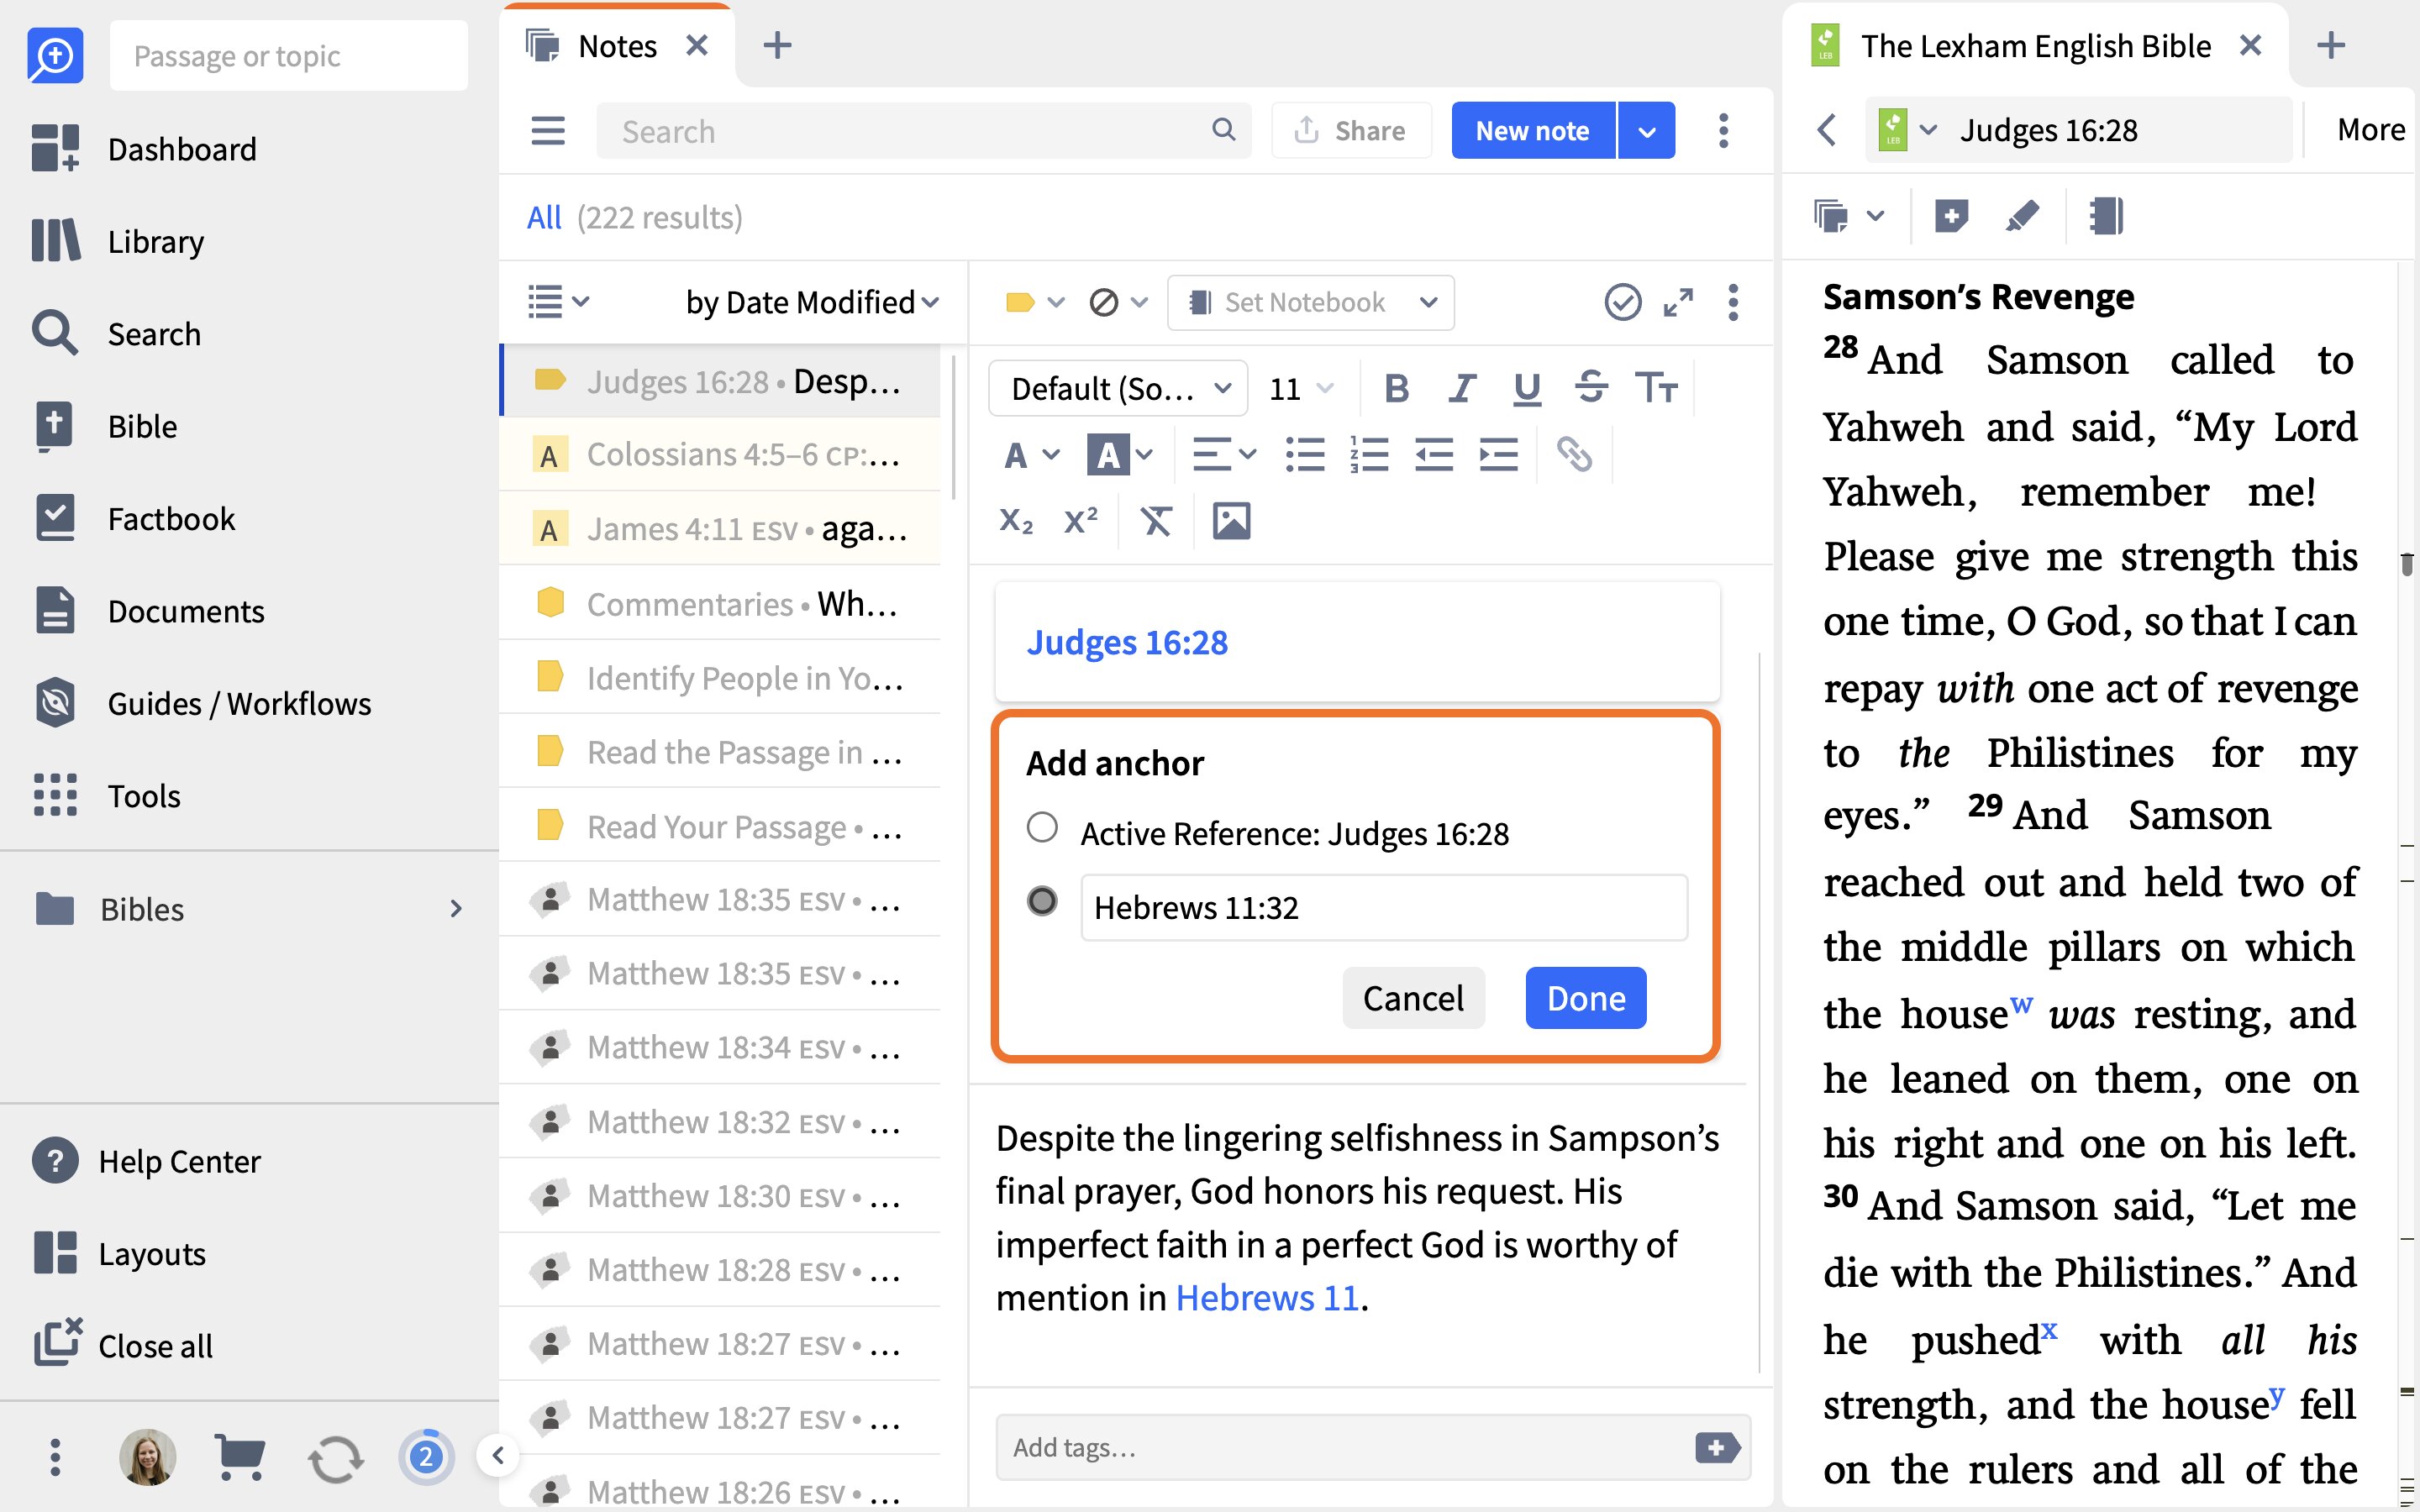This screenshot has width=2420, height=1512.
Task: Open the shopping cart
Action: point(240,1457)
